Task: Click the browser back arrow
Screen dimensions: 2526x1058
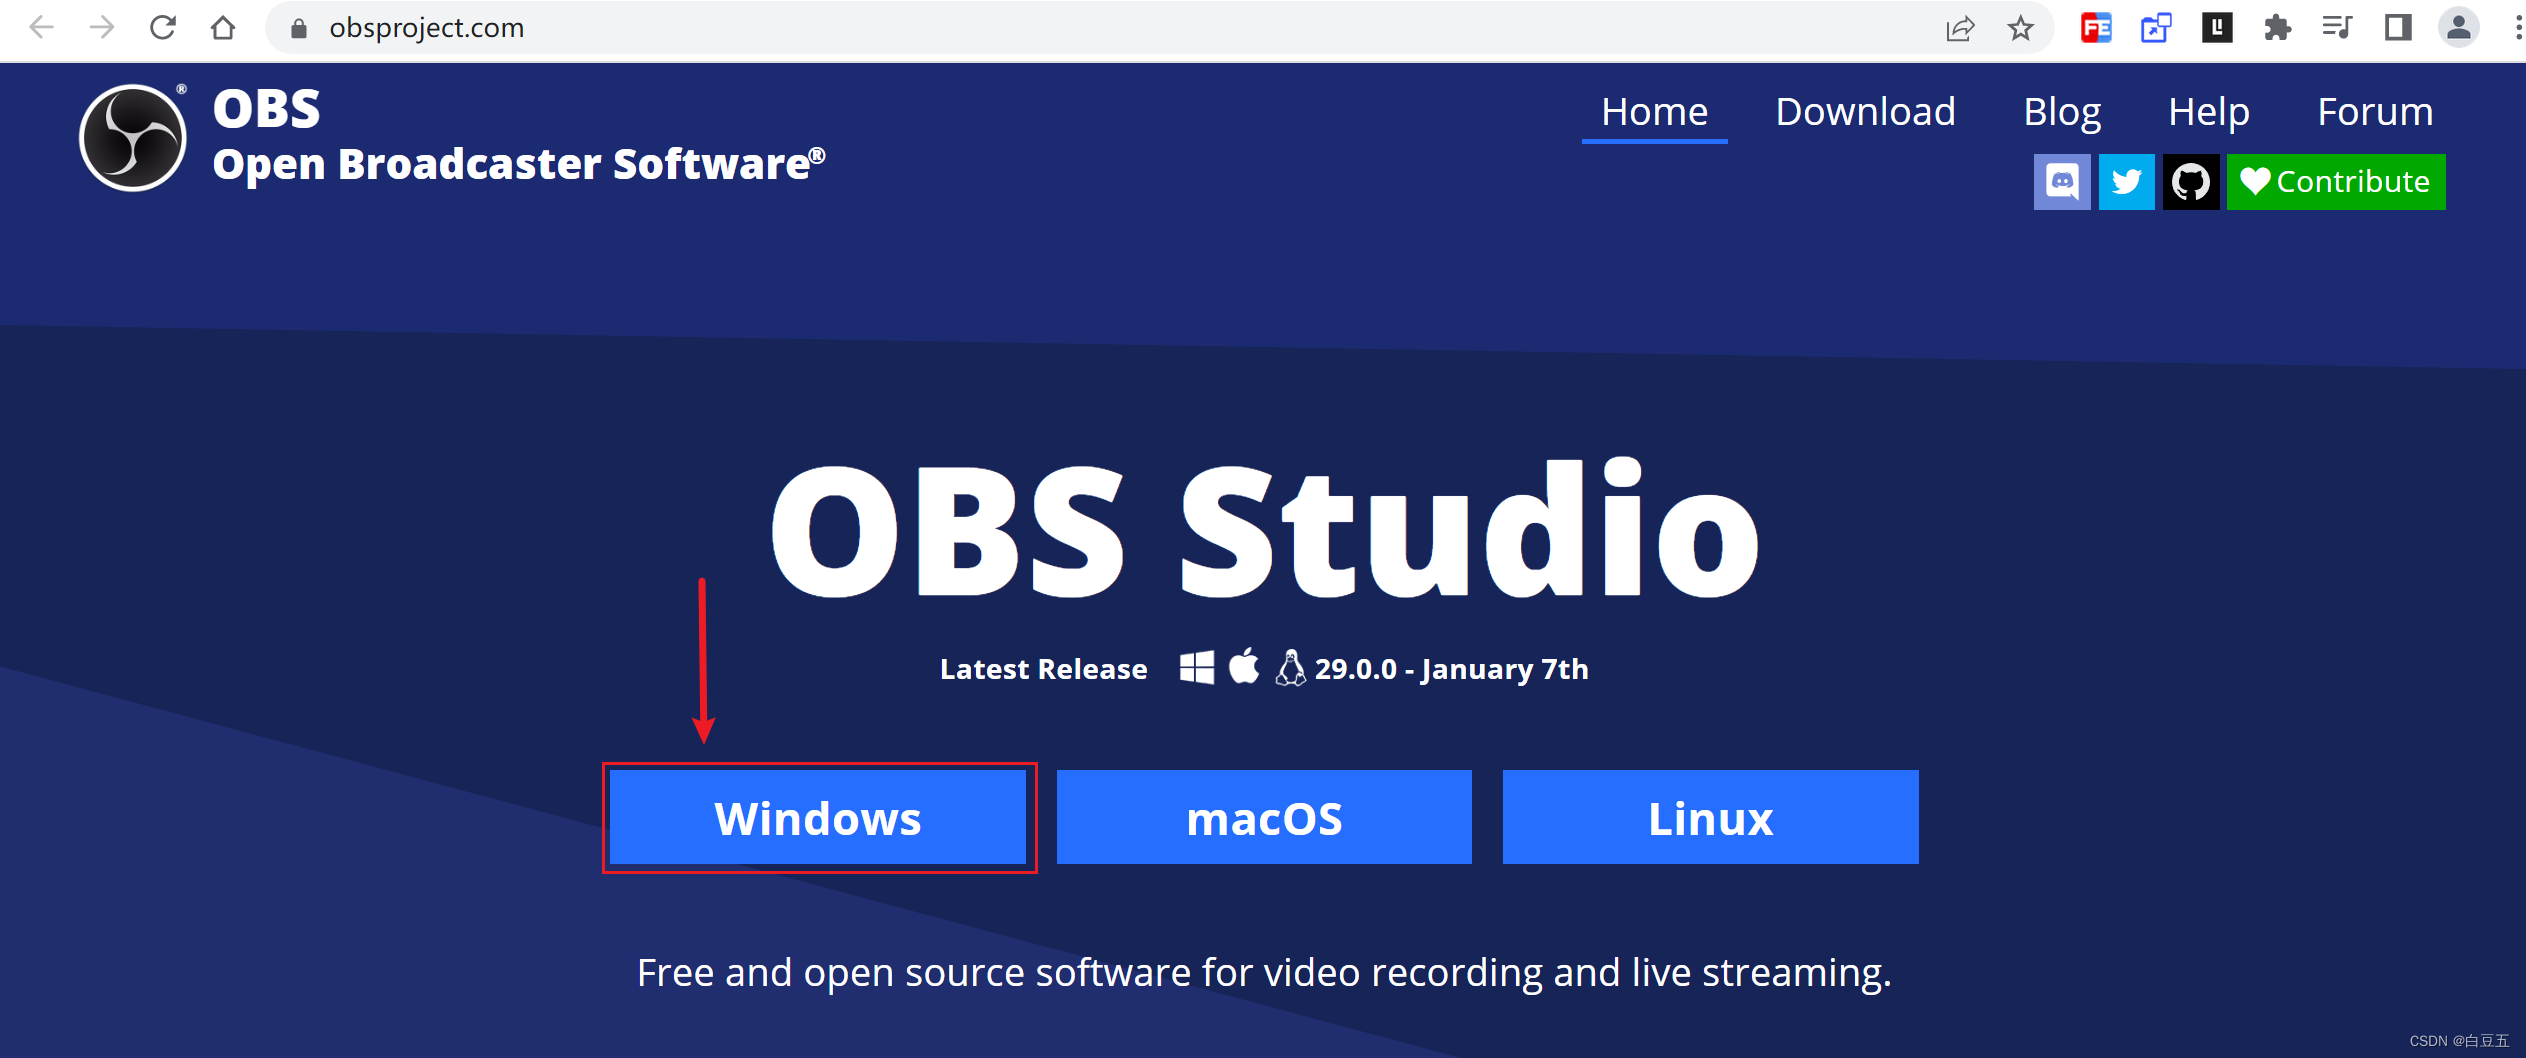Action: tap(42, 28)
